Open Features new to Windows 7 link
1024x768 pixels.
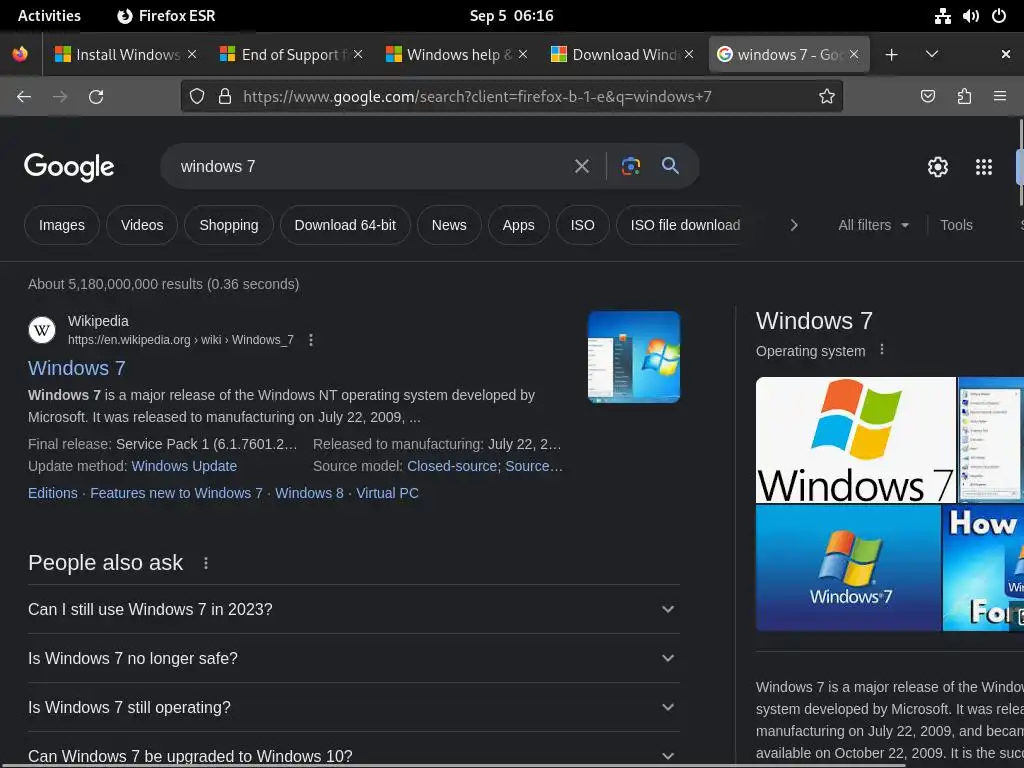(176, 494)
